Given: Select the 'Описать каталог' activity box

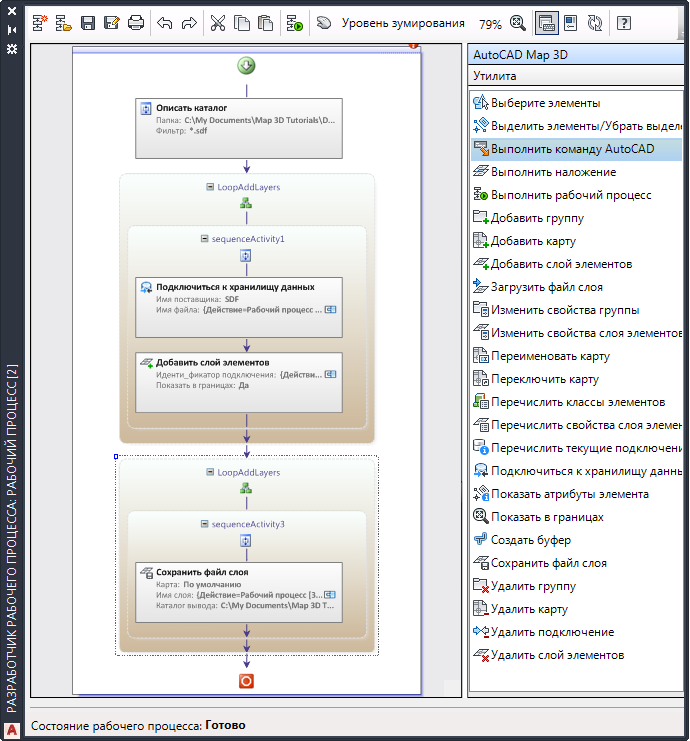Looking at the screenshot, I should (x=239, y=128).
